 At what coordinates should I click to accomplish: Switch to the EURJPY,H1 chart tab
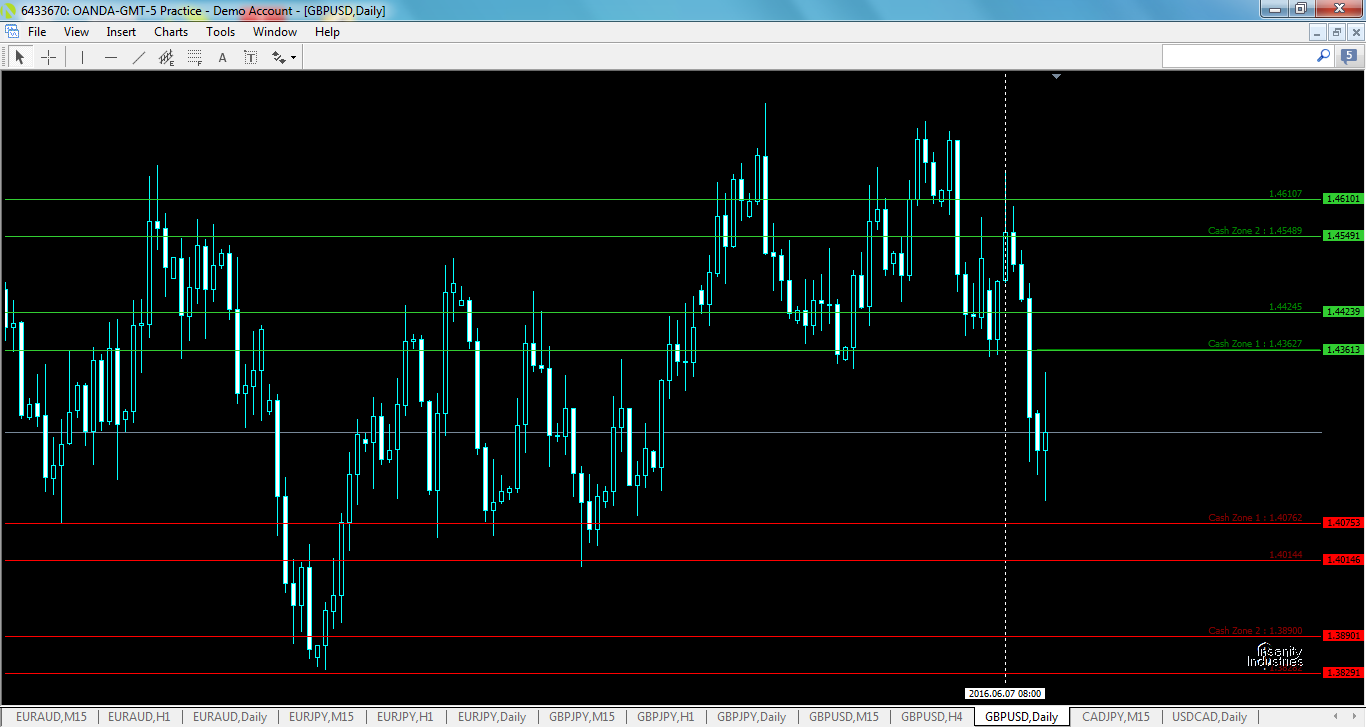pyautogui.click(x=405, y=717)
